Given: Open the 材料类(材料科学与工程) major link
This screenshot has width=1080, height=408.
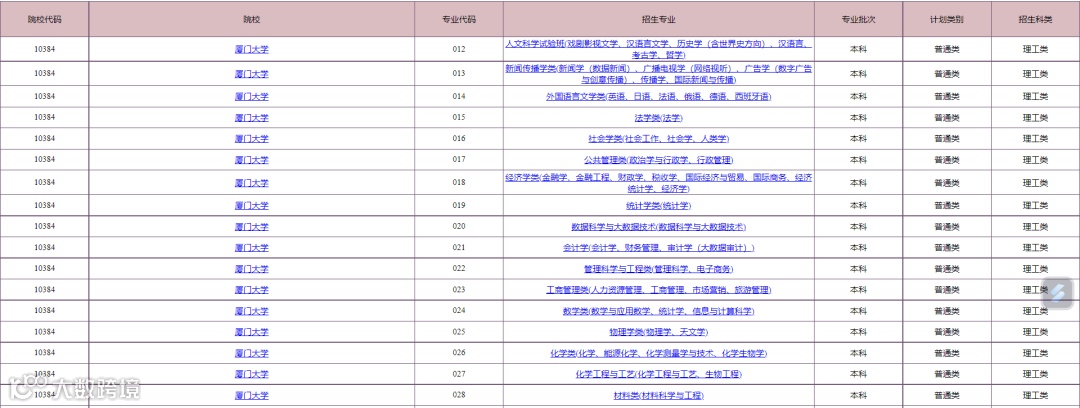Looking at the screenshot, I should [x=658, y=396].
